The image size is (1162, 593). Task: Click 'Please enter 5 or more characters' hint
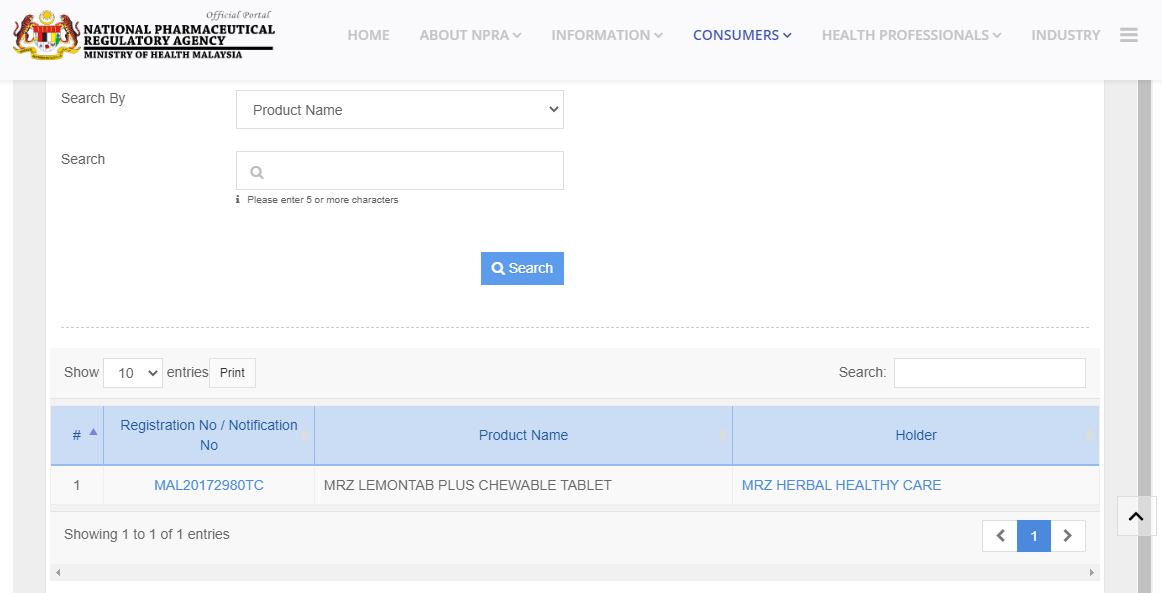322,200
